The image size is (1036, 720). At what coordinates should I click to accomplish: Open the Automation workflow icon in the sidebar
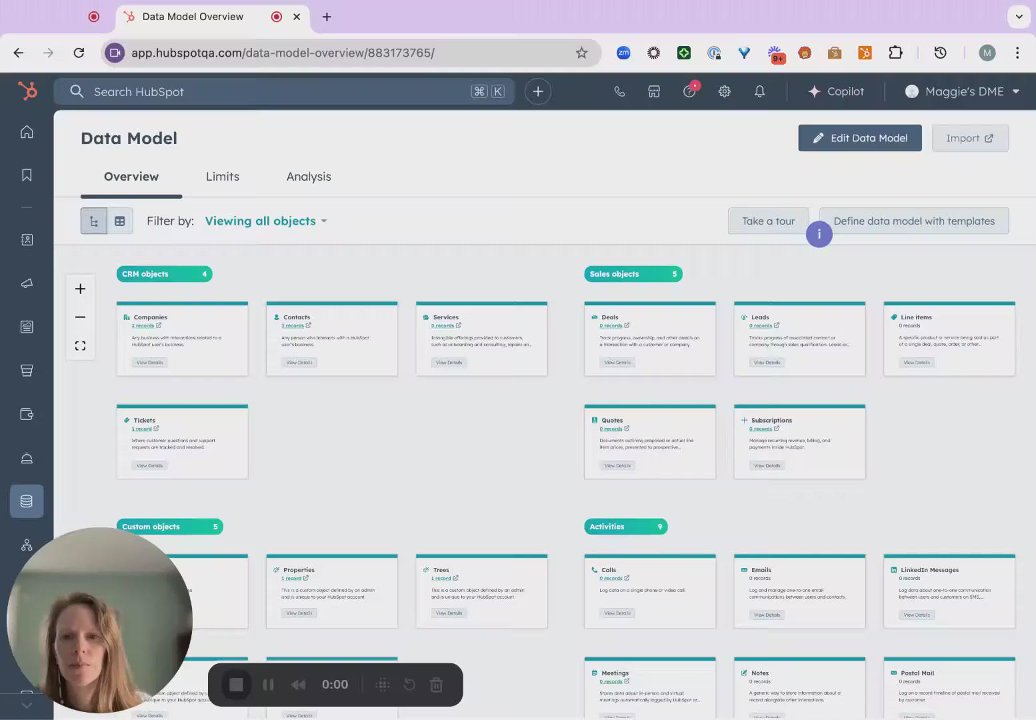coord(26,545)
